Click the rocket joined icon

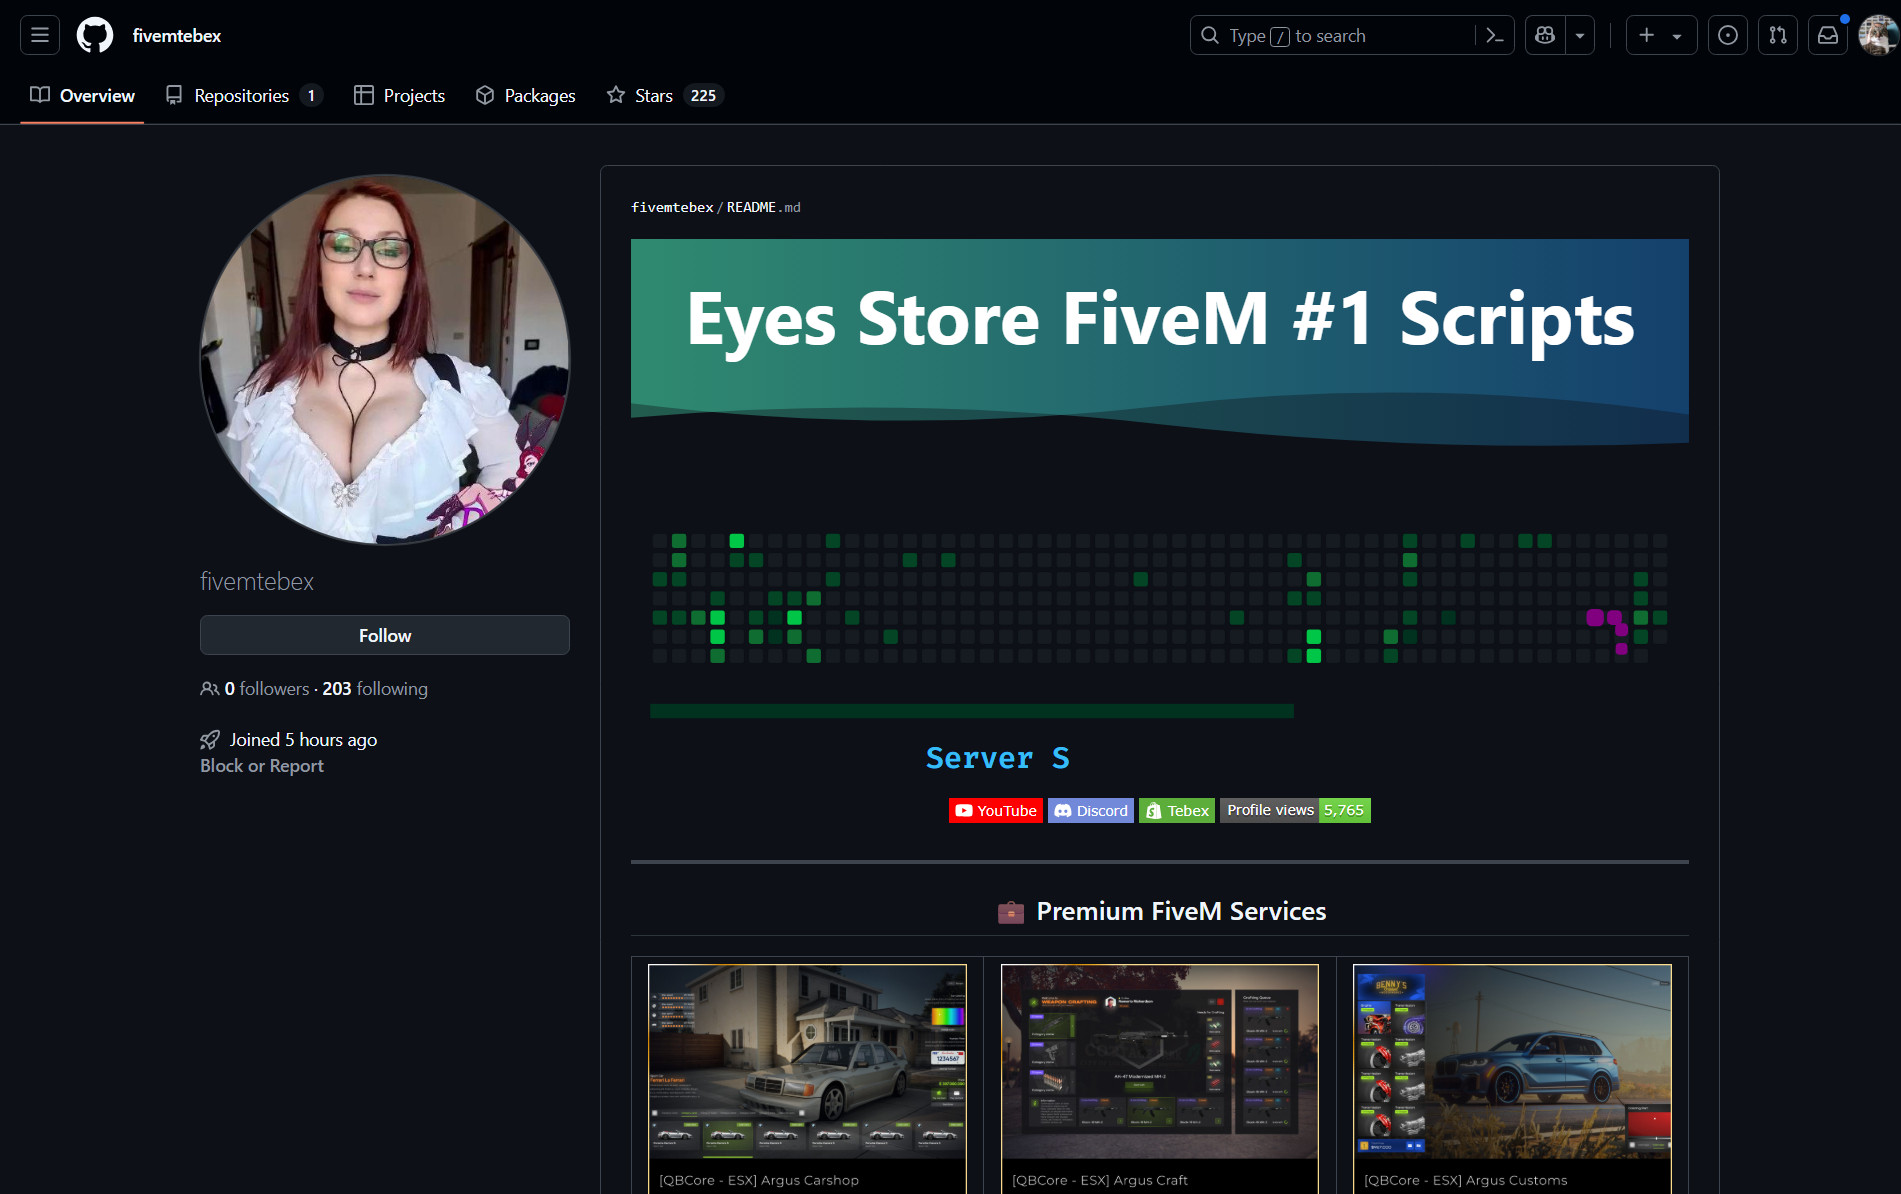point(210,740)
